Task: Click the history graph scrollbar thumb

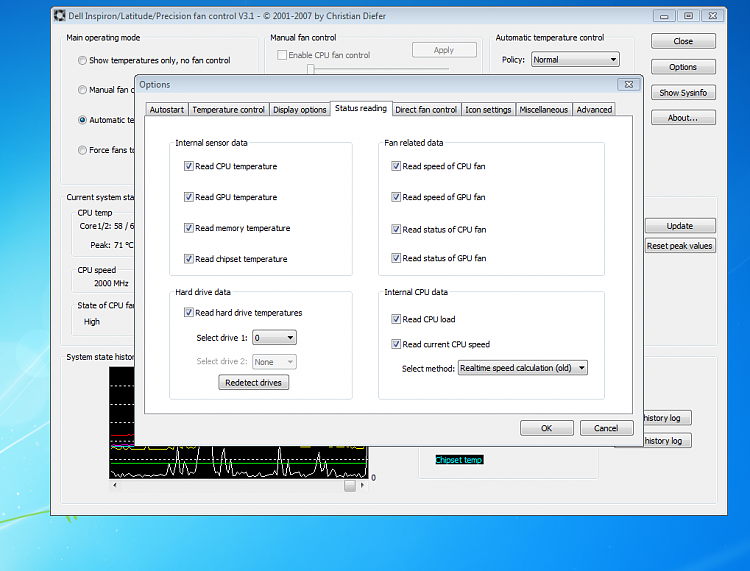Action: [350, 485]
